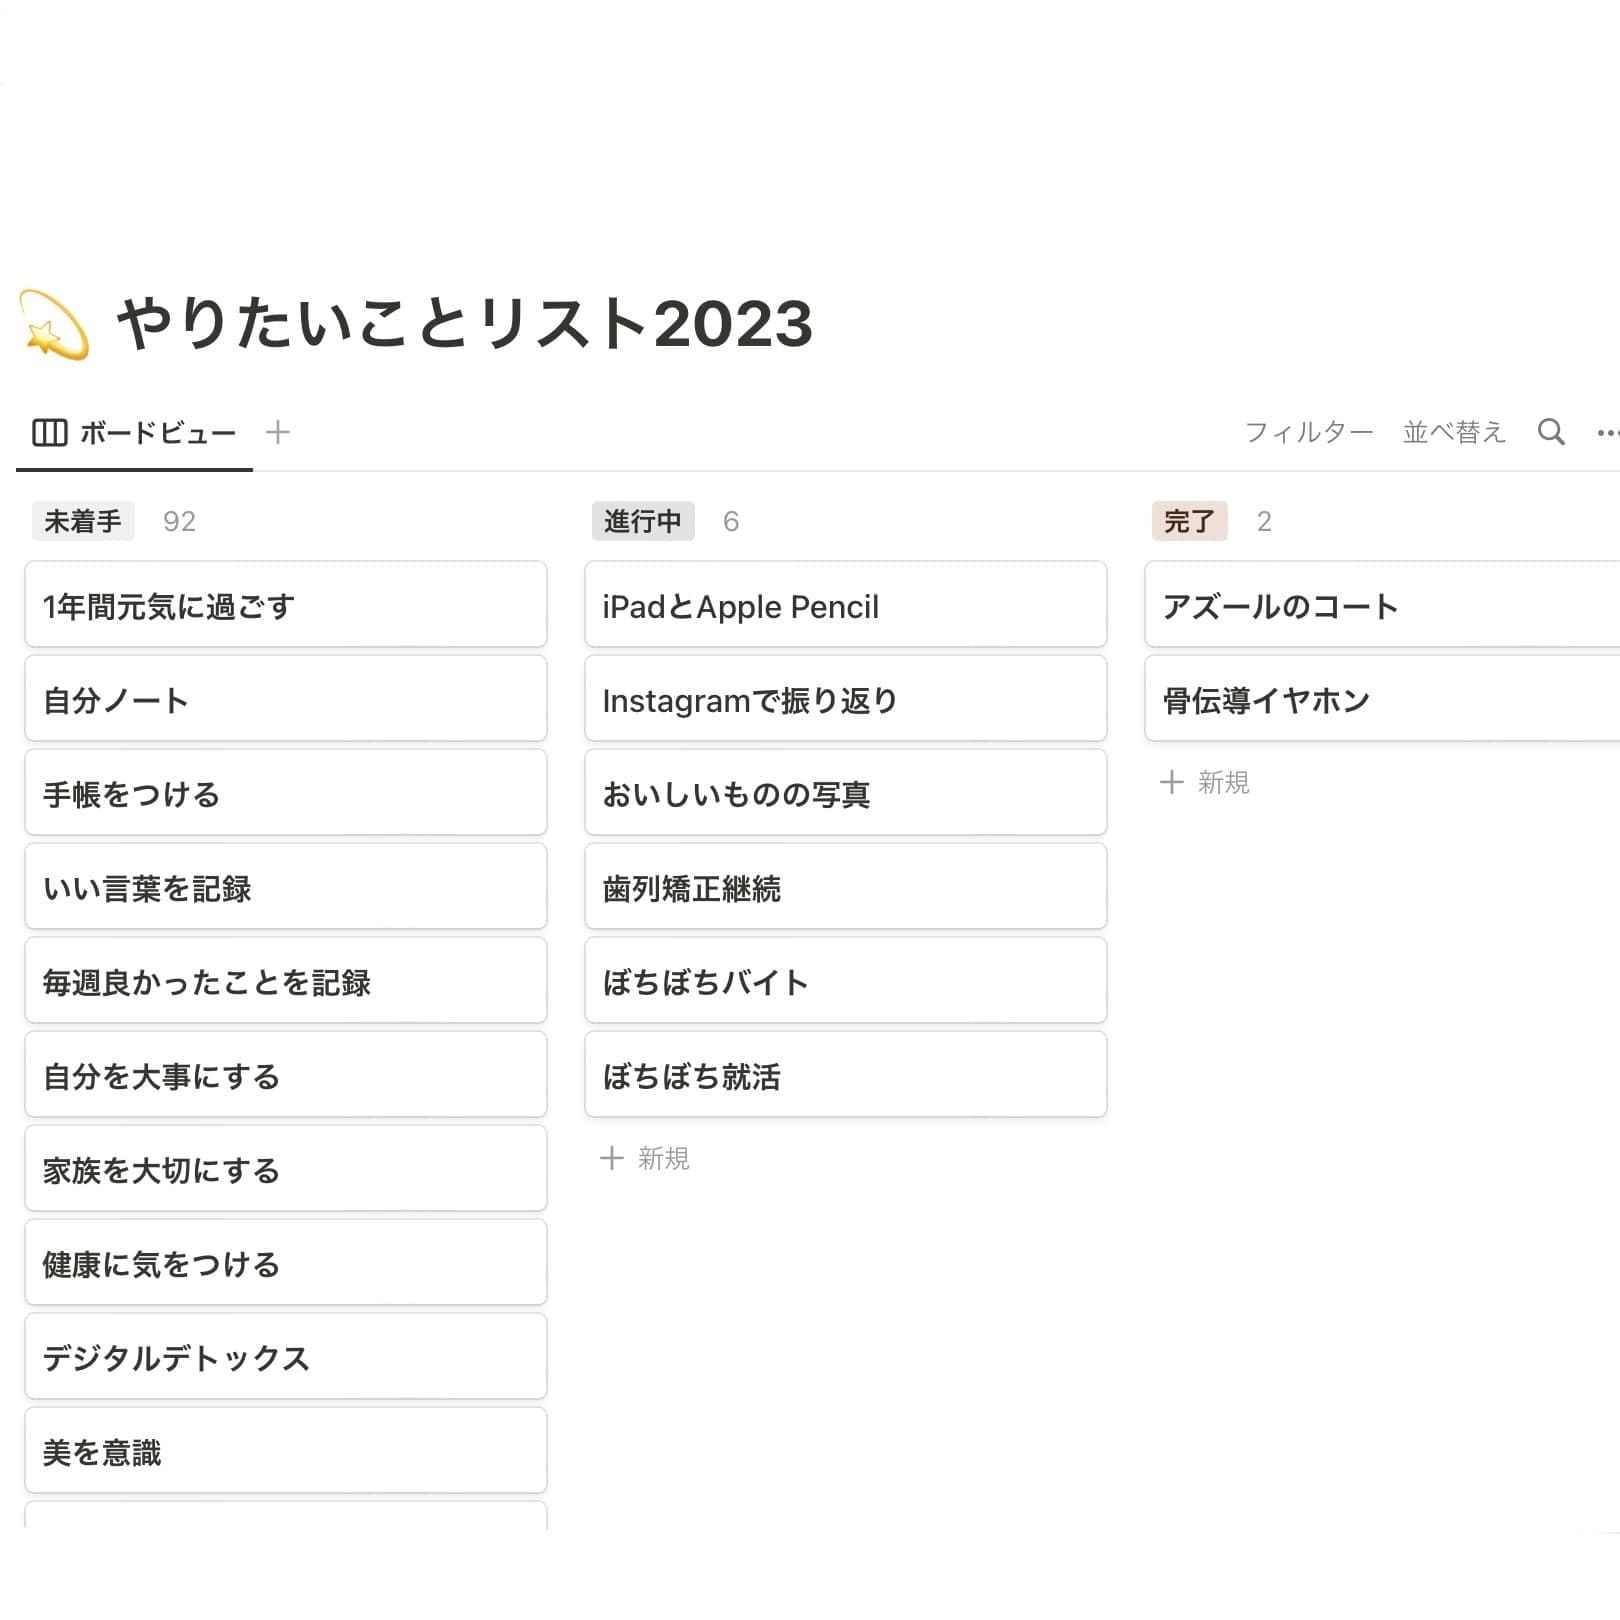Viewport: 1620px width, 1620px height.
Task: Open the フィルター option
Action: point(1310,431)
